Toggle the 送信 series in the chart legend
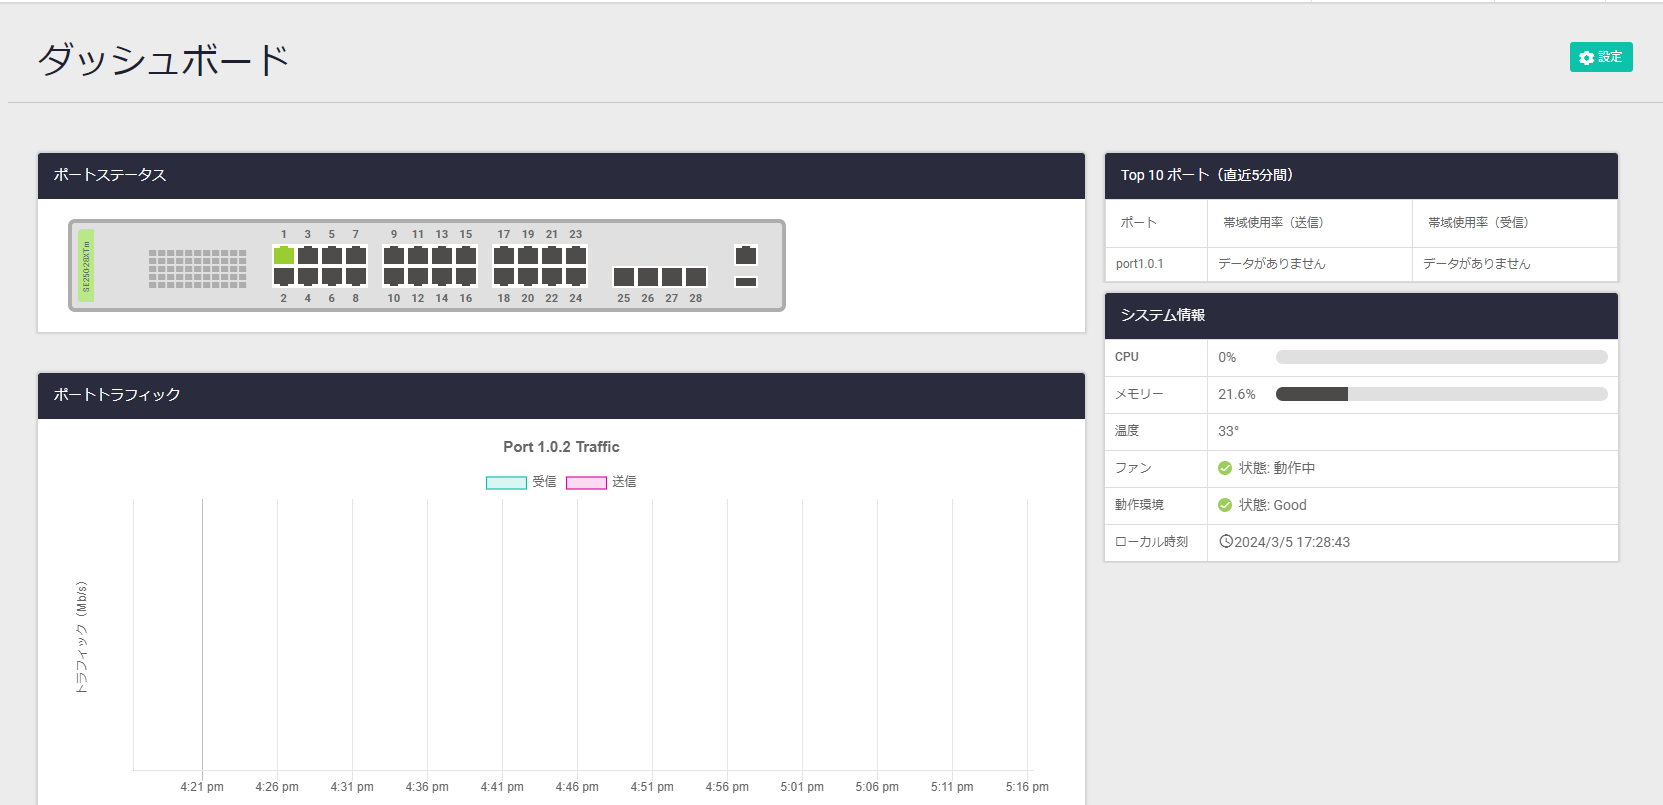This screenshot has width=1663, height=805. (586, 482)
